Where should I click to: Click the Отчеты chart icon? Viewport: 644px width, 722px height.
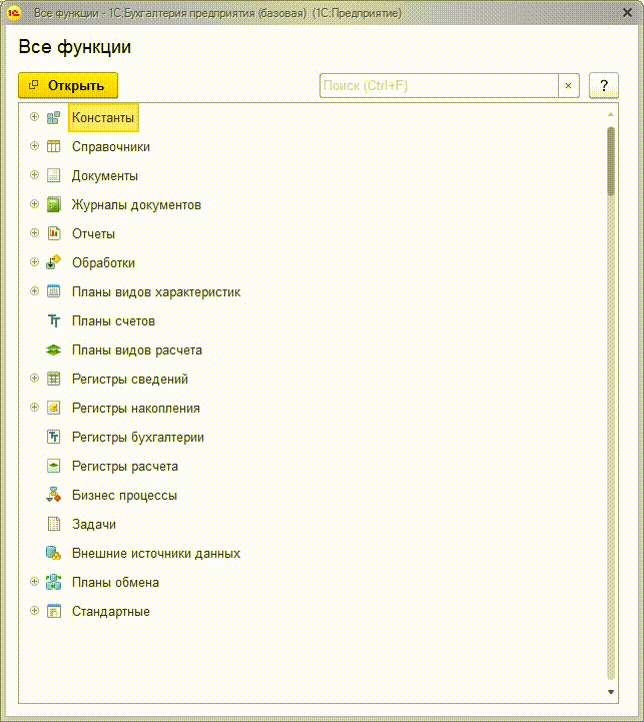click(53, 234)
